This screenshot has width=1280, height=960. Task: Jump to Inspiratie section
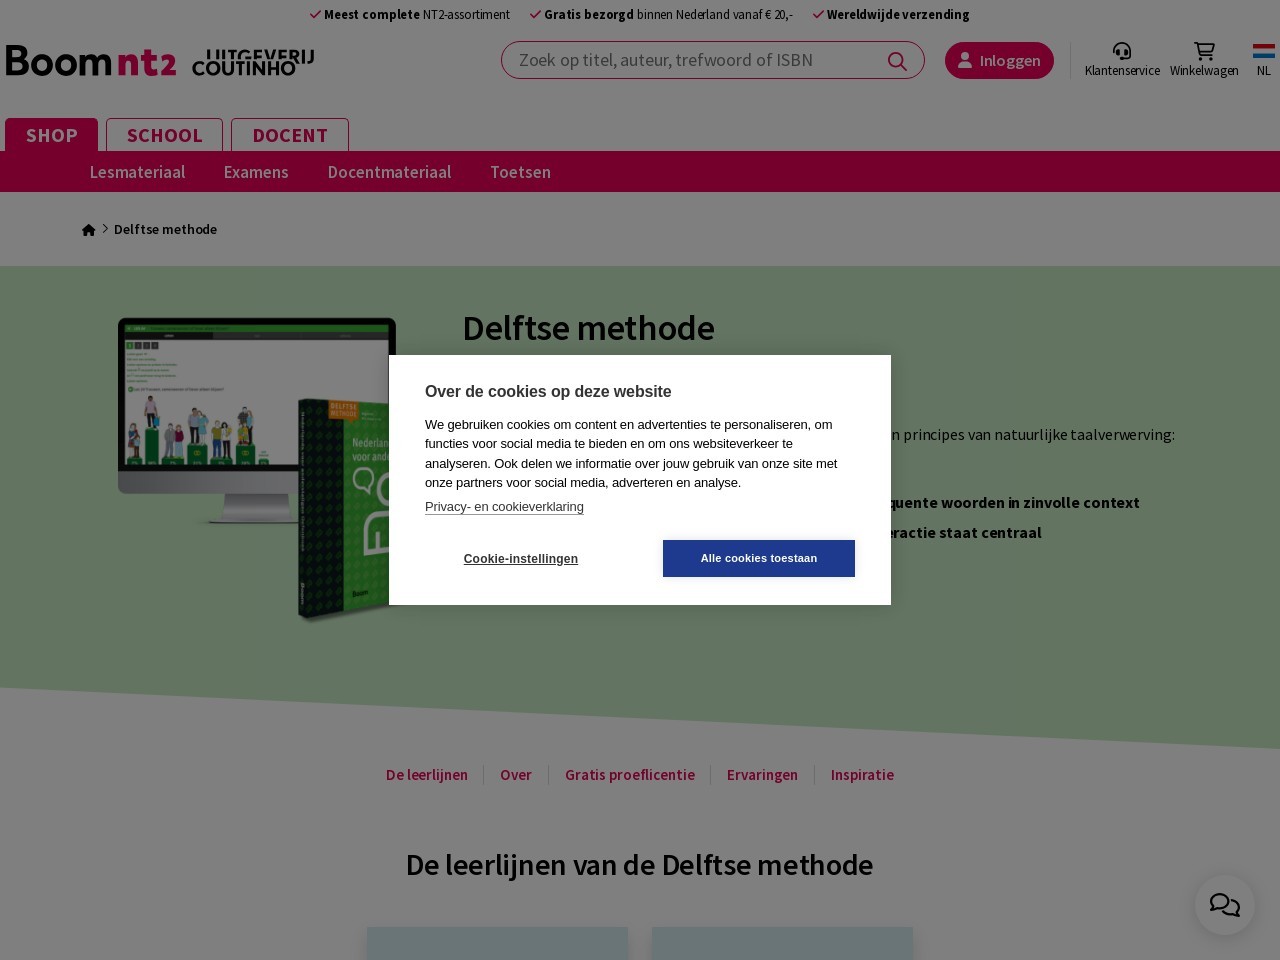862,775
